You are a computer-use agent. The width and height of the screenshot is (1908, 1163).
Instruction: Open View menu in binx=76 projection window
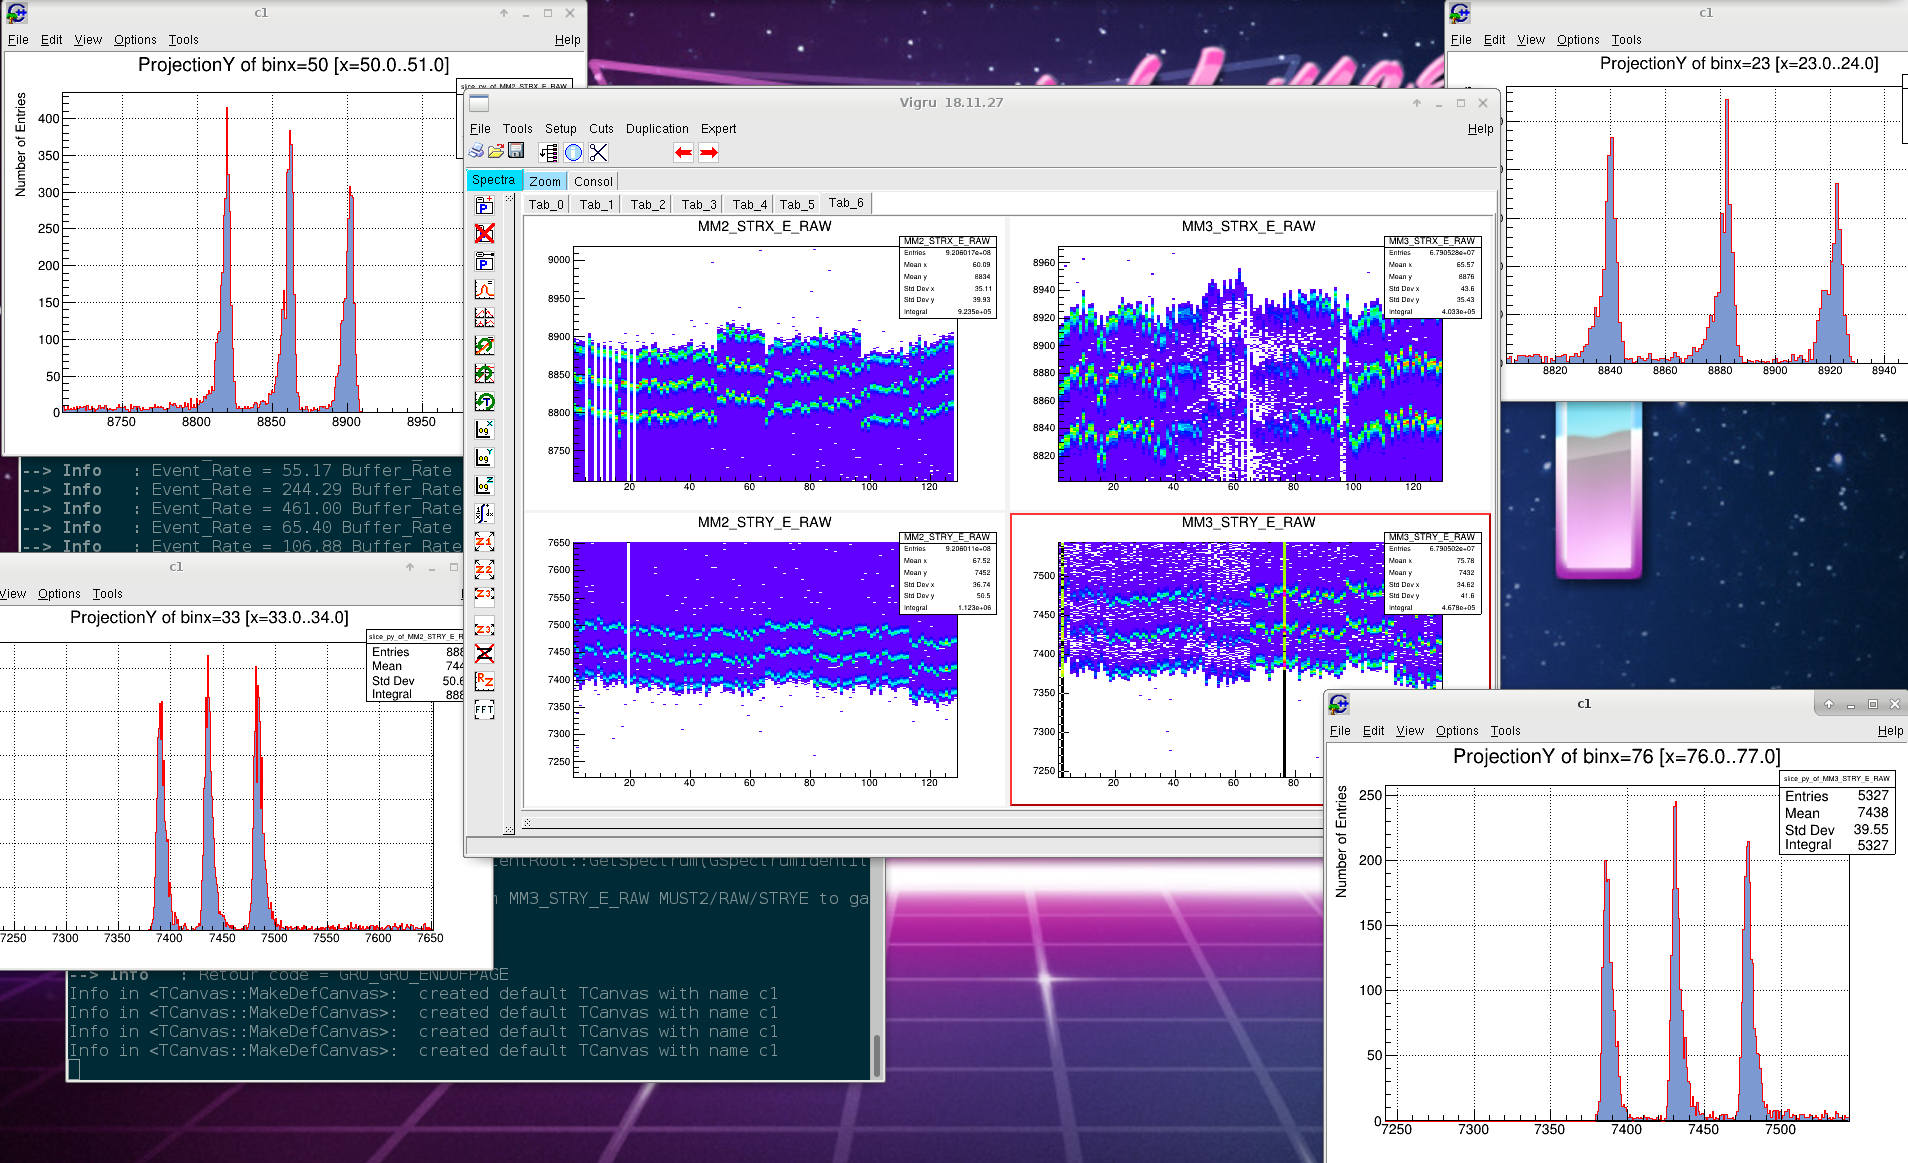[1410, 731]
